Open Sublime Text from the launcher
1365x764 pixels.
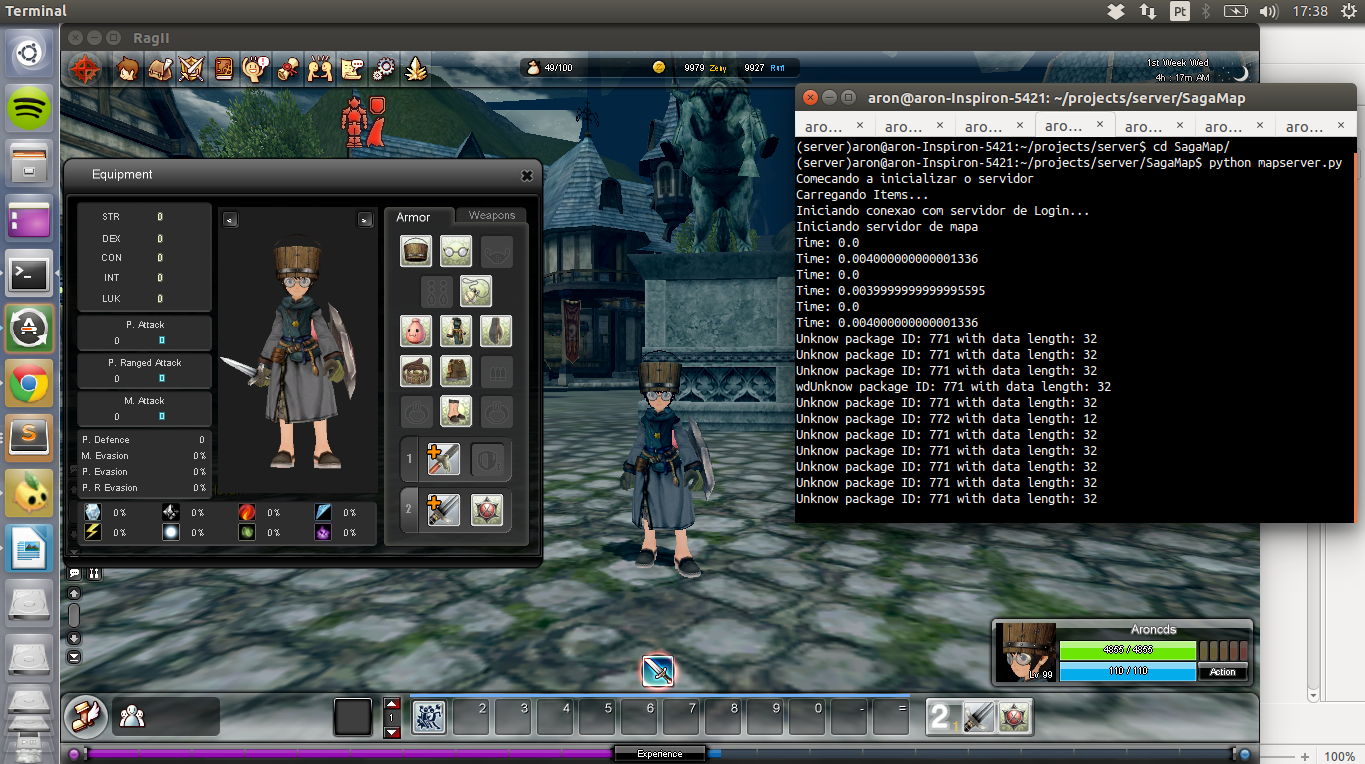29,437
